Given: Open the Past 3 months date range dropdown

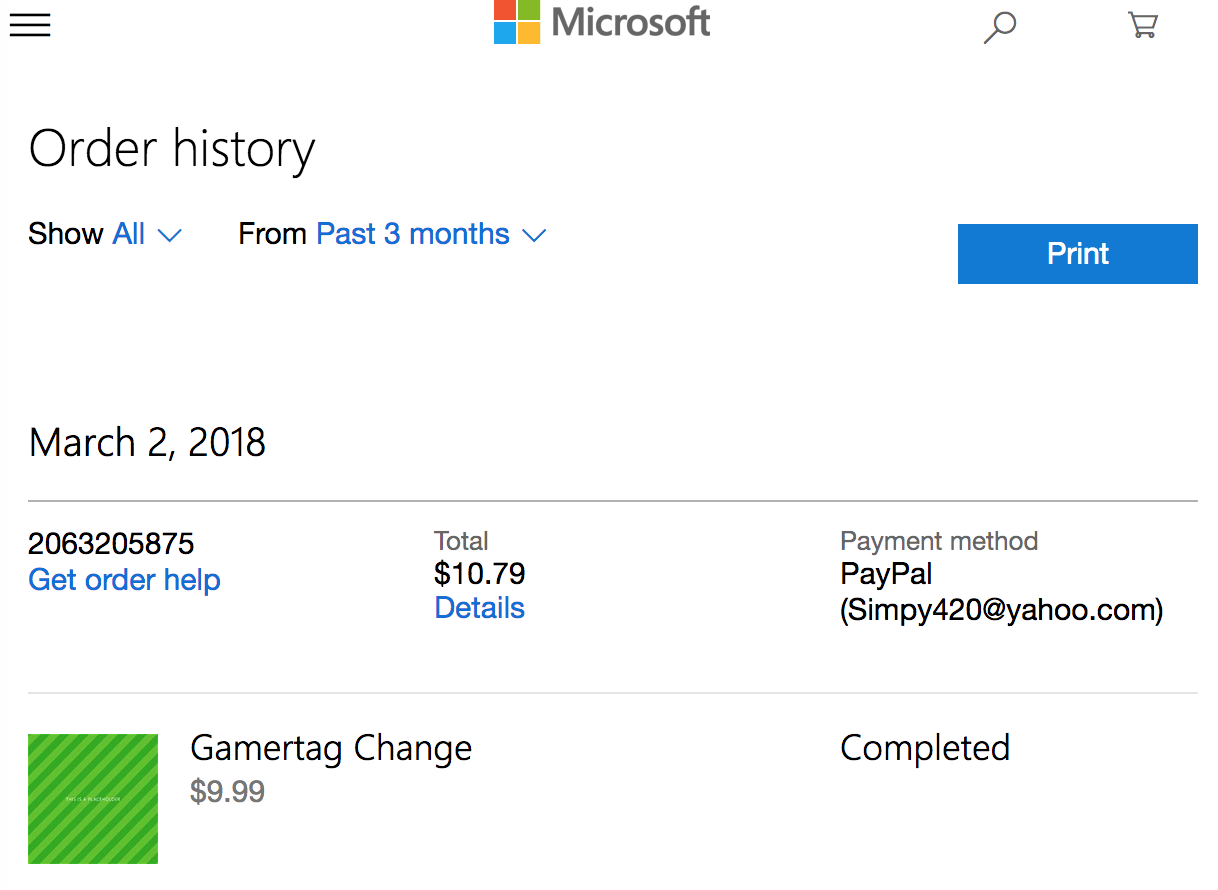Looking at the screenshot, I should (x=413, y=234).
